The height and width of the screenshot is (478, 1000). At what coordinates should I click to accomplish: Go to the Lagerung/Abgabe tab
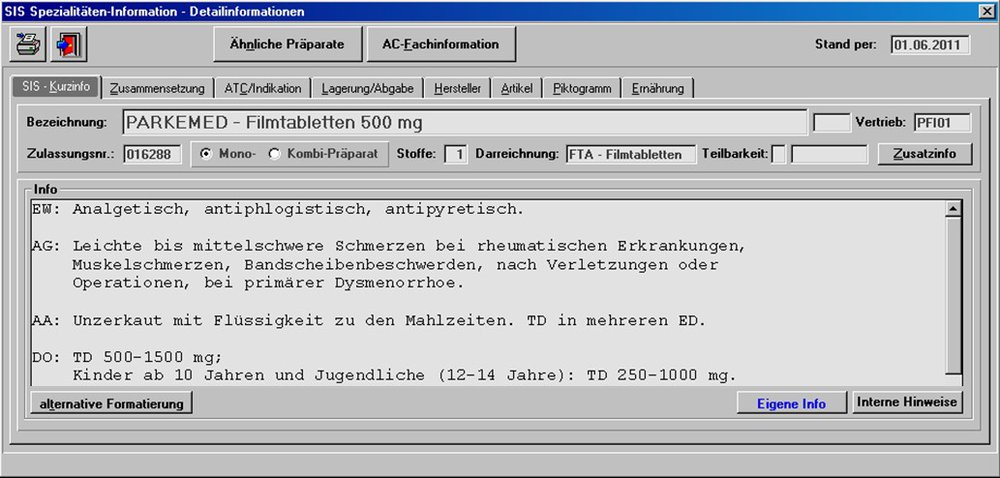coord(367,89)
